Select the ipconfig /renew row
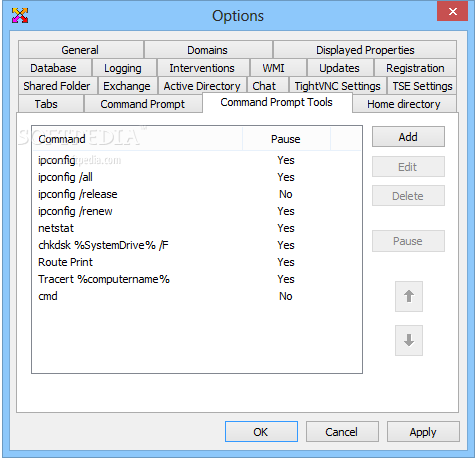The image size is (475, 458). (x=197, y=211)
